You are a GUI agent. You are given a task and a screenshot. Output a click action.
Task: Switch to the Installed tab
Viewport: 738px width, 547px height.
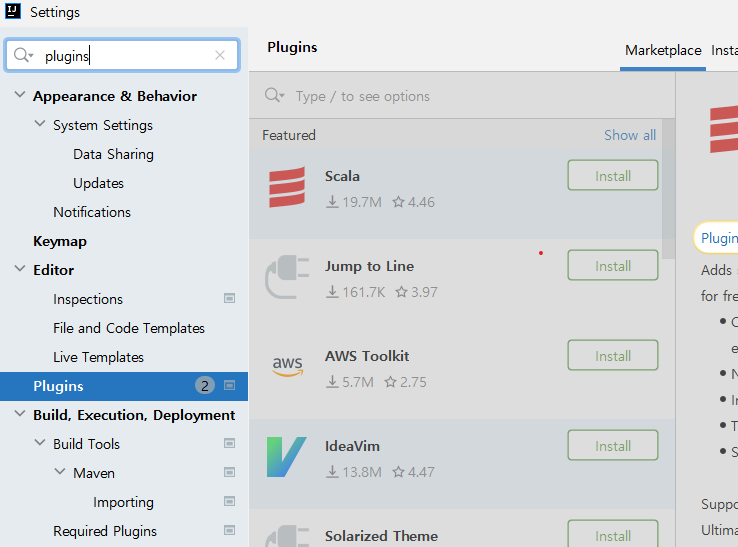[x=724, y=50]
